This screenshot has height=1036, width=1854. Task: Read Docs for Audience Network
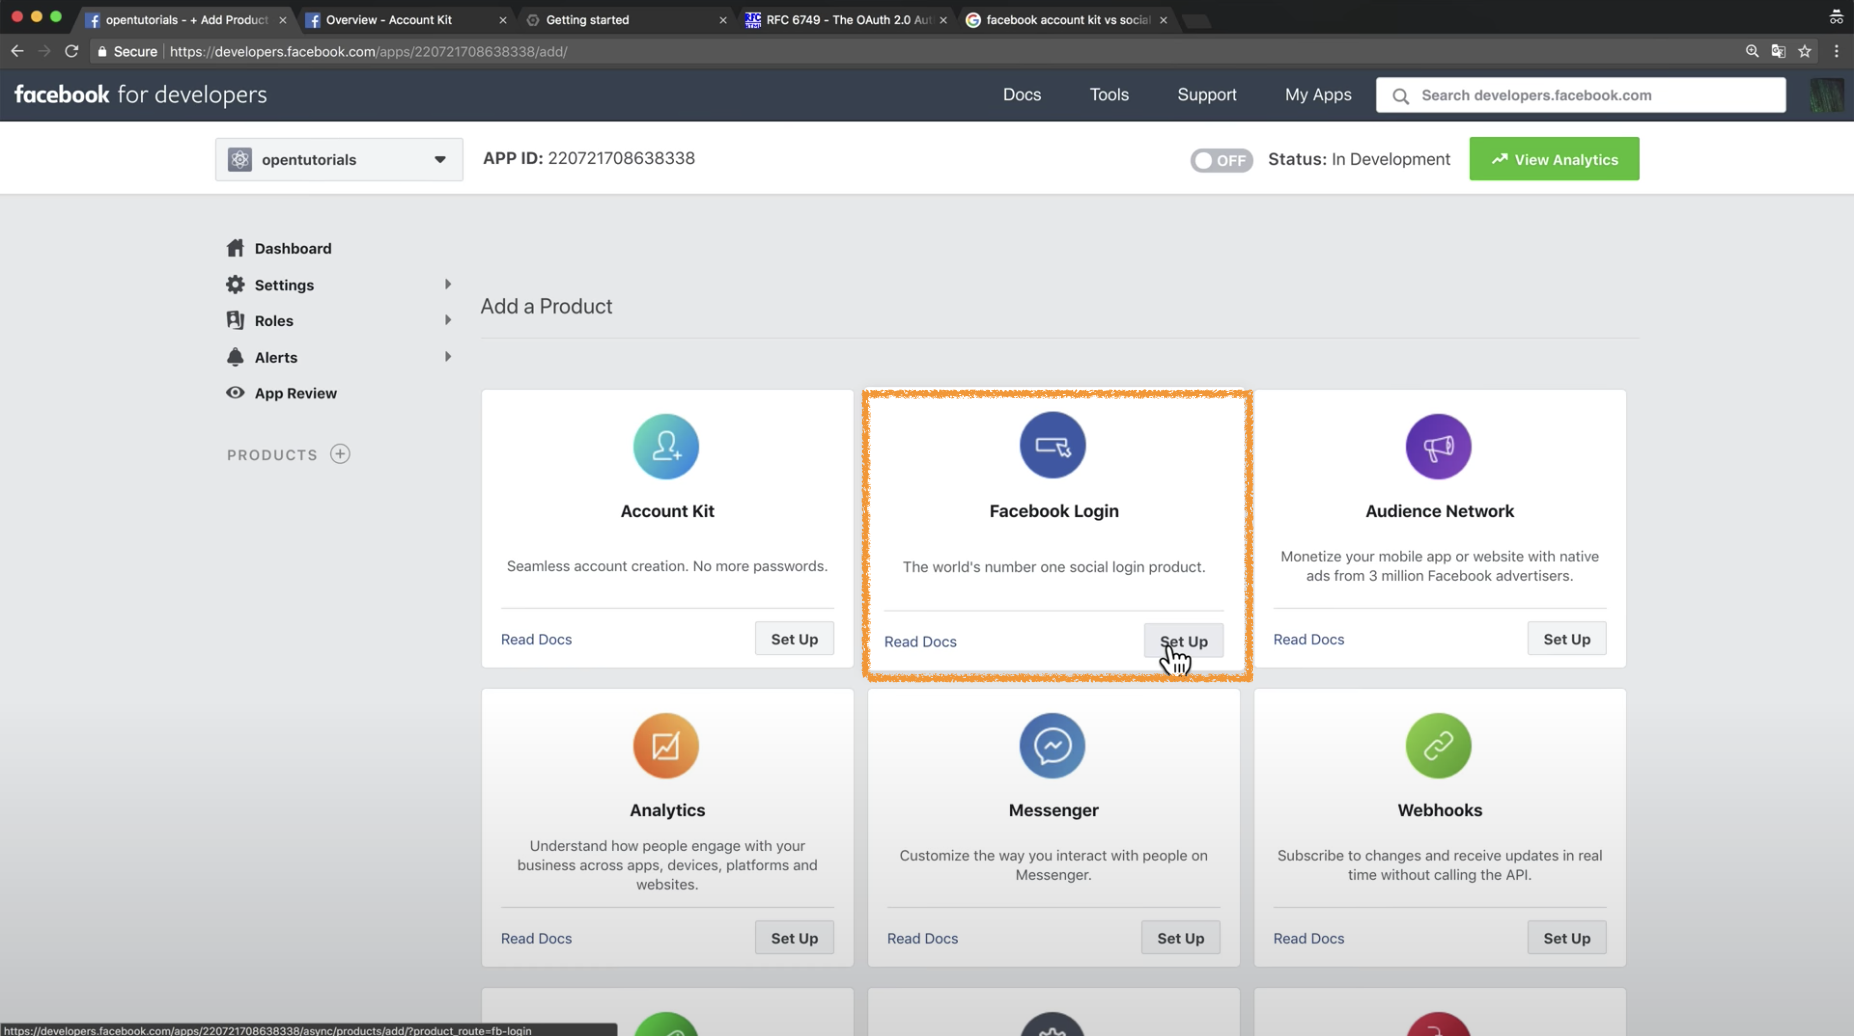coord(1308,639)
